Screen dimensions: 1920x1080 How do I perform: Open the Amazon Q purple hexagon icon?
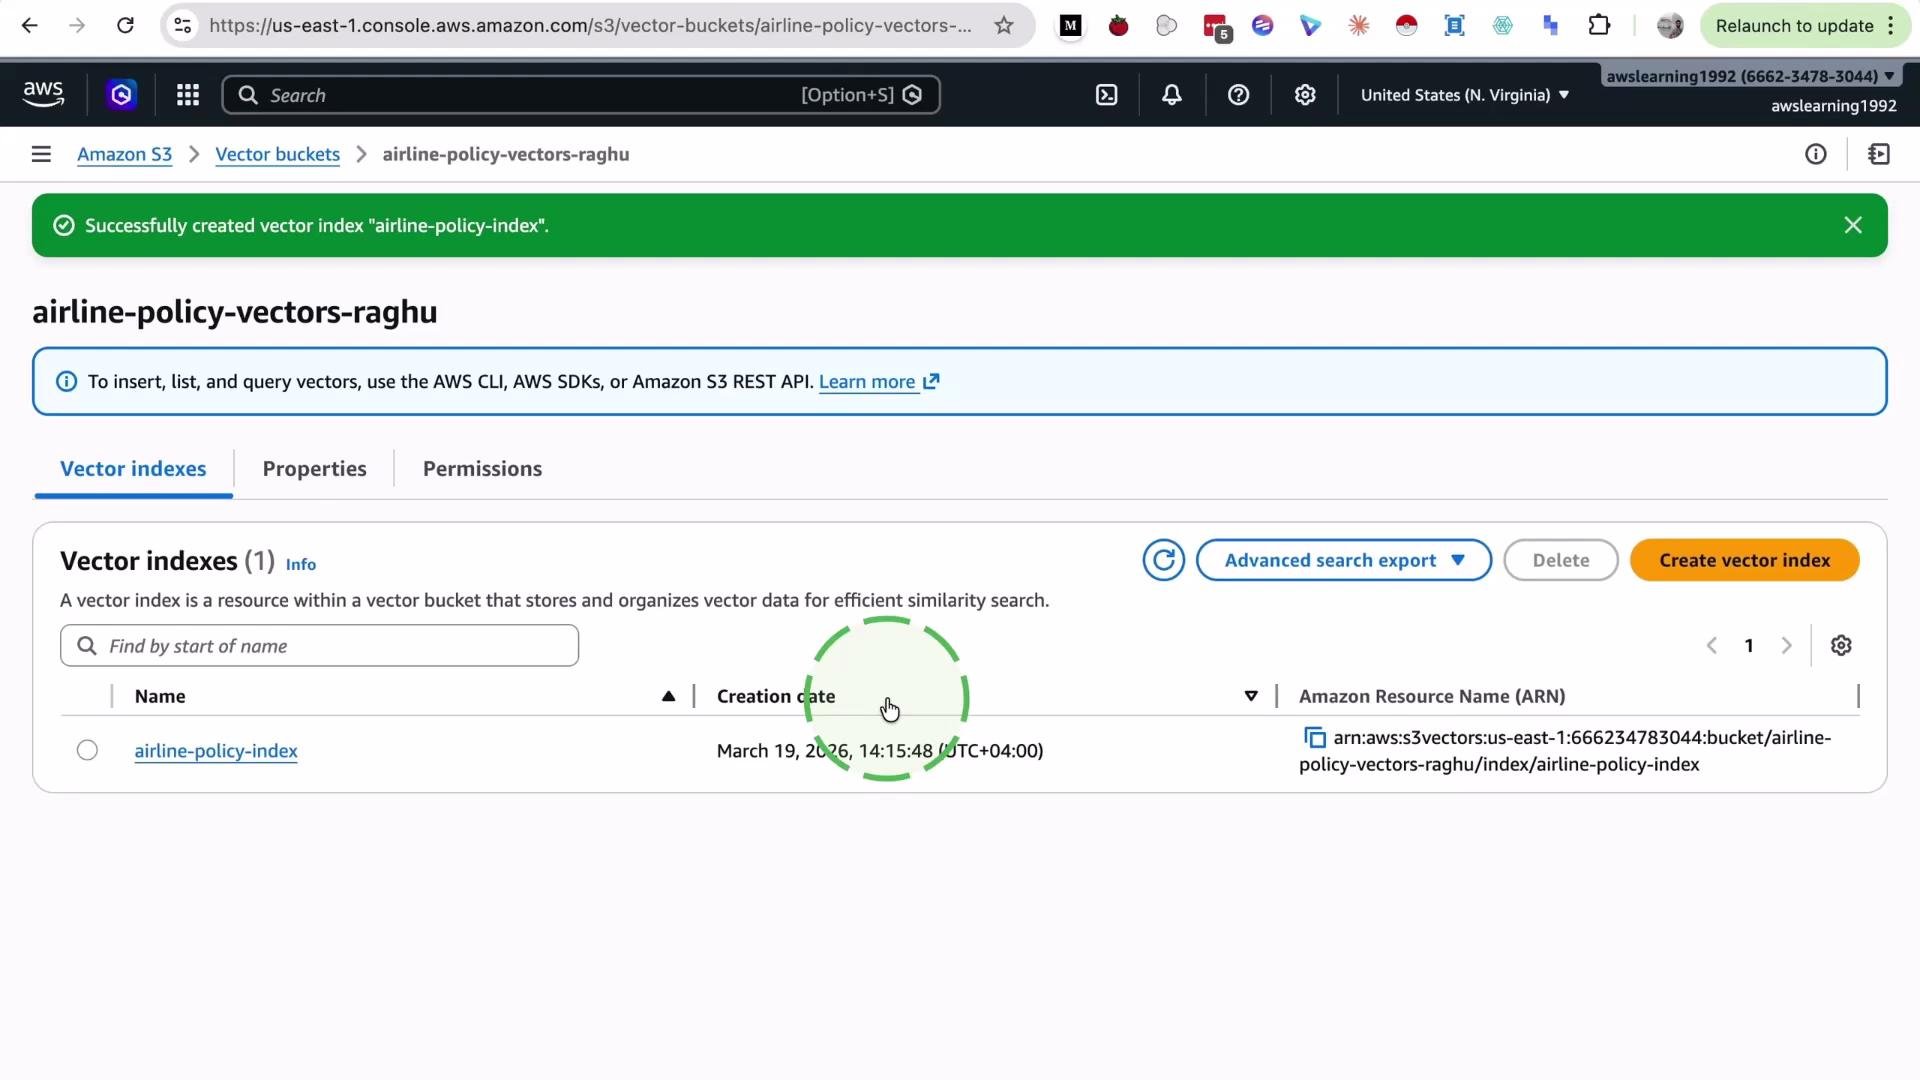click(122, 95)
